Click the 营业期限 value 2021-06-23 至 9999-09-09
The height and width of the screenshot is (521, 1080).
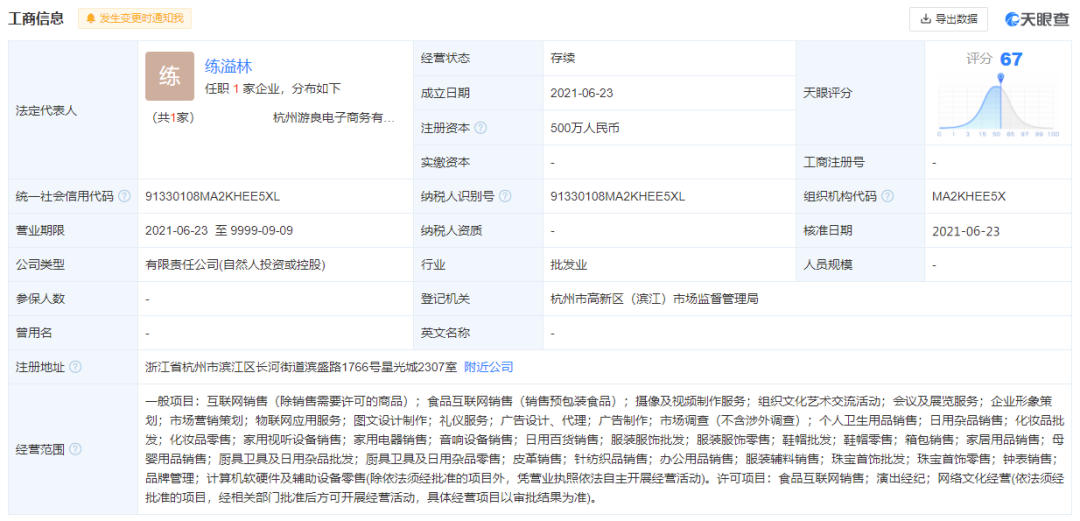[x=219, y=231]
